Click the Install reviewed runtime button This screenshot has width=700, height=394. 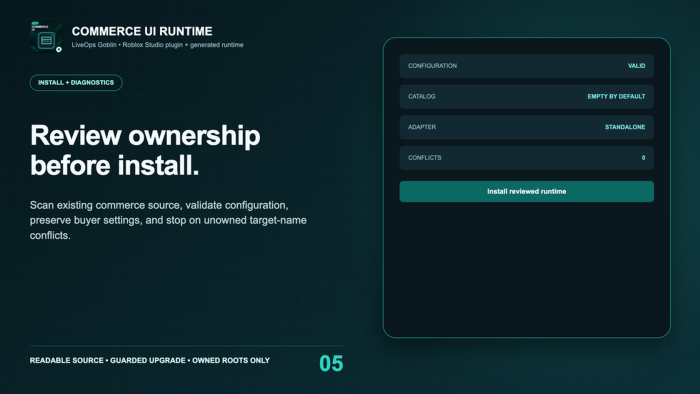coord(526,191)
